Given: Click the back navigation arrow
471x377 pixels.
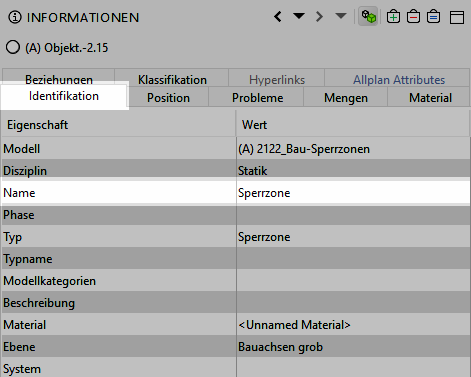Looking at the screenshot, I should (x=278, y=16).
